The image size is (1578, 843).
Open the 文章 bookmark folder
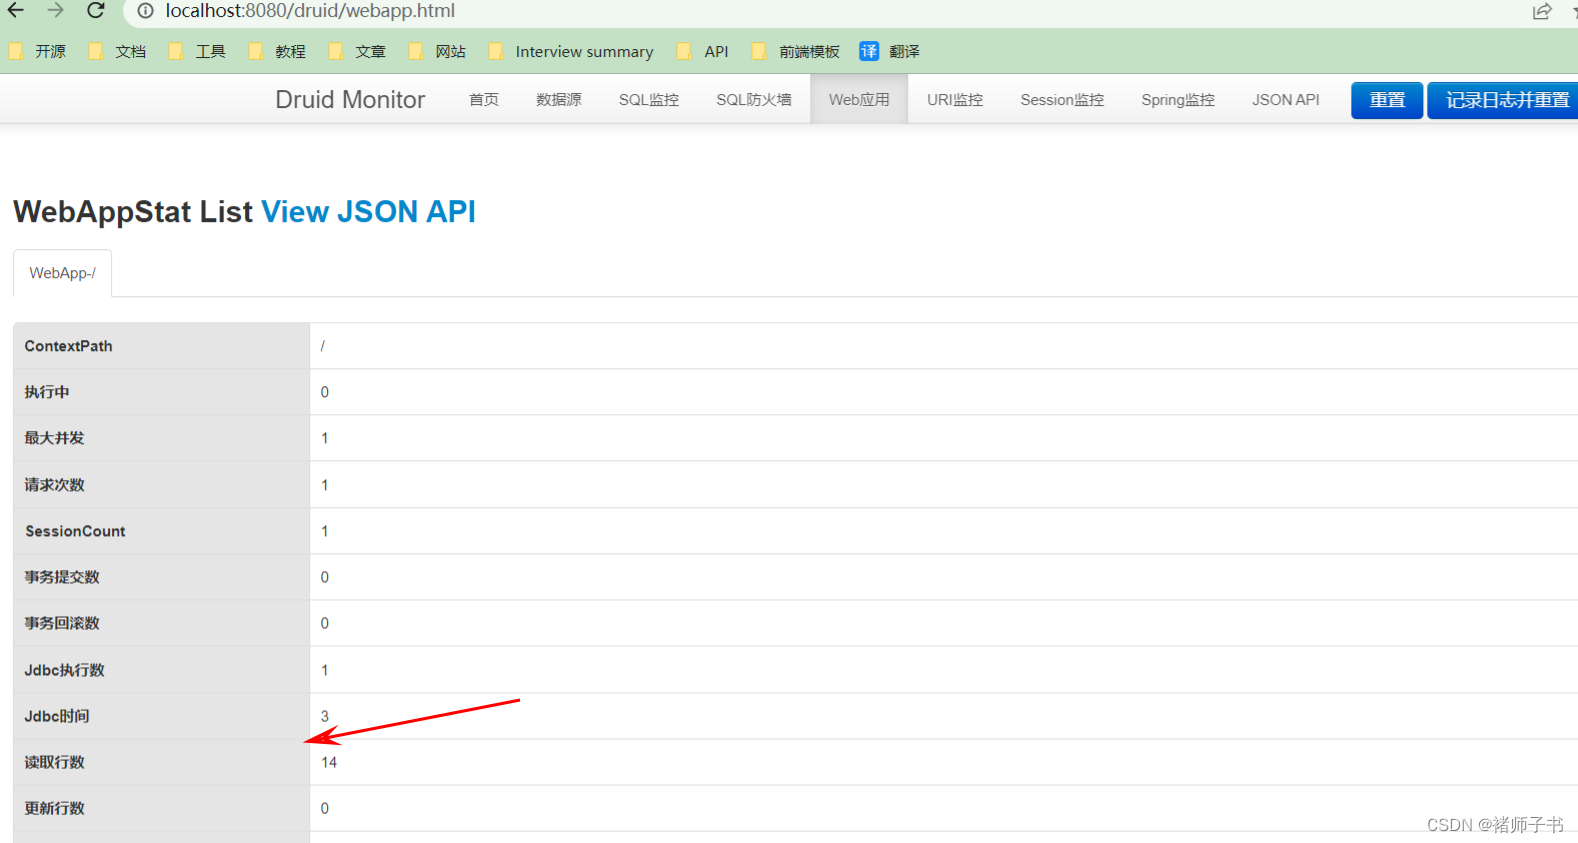tap(358, 51)
